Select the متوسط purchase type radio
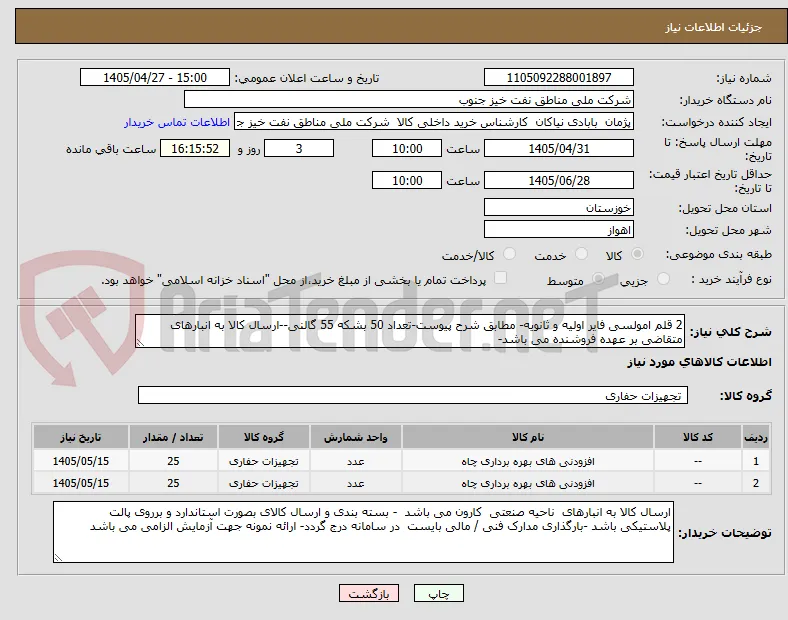 coord(598,279)
